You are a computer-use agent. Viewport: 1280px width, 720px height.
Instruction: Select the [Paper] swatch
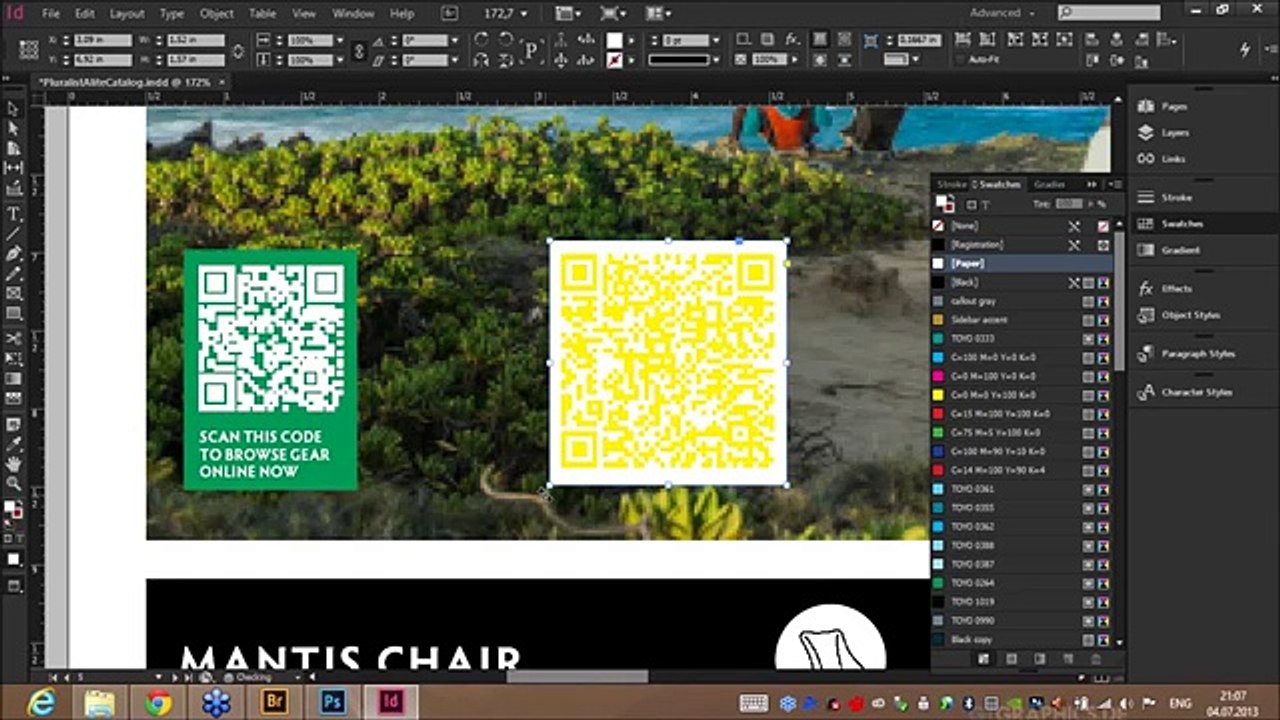(1022, 263)
